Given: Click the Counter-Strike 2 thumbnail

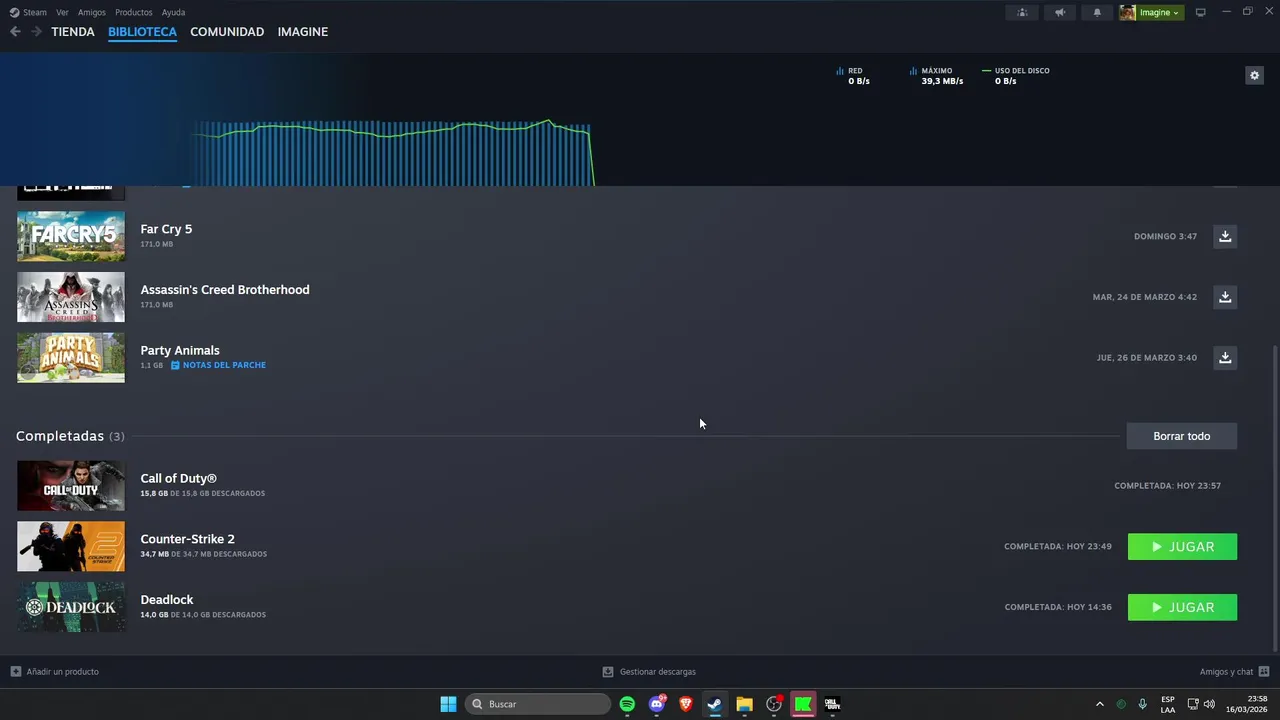Looking at the screenshot, I should pyautogui.click(x=71, y=546).
